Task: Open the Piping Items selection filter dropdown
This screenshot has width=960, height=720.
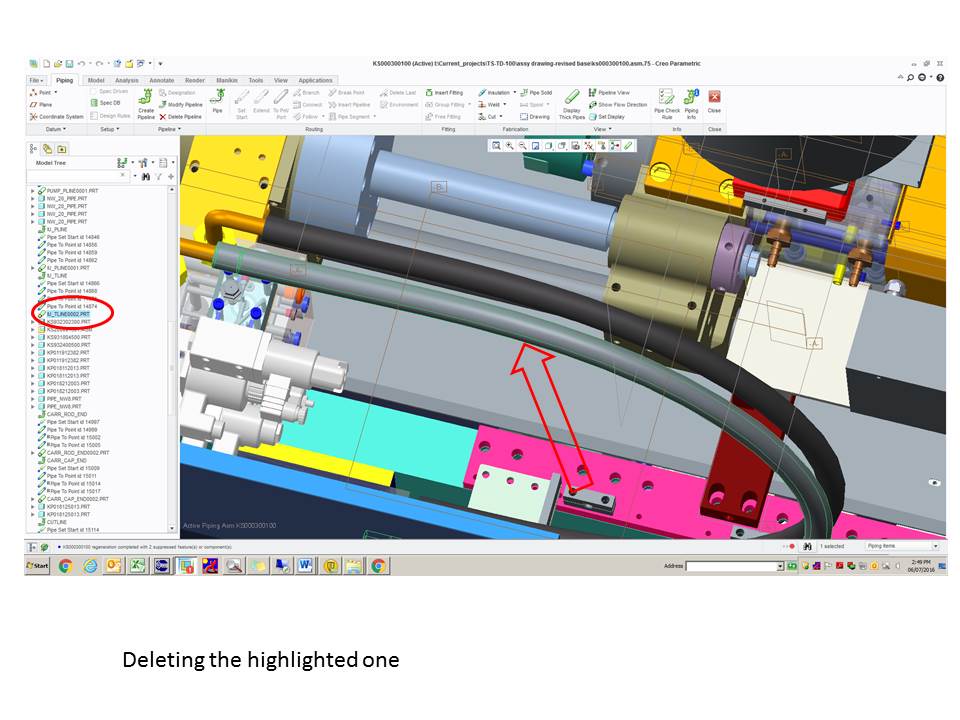Action: click(935, 546)
